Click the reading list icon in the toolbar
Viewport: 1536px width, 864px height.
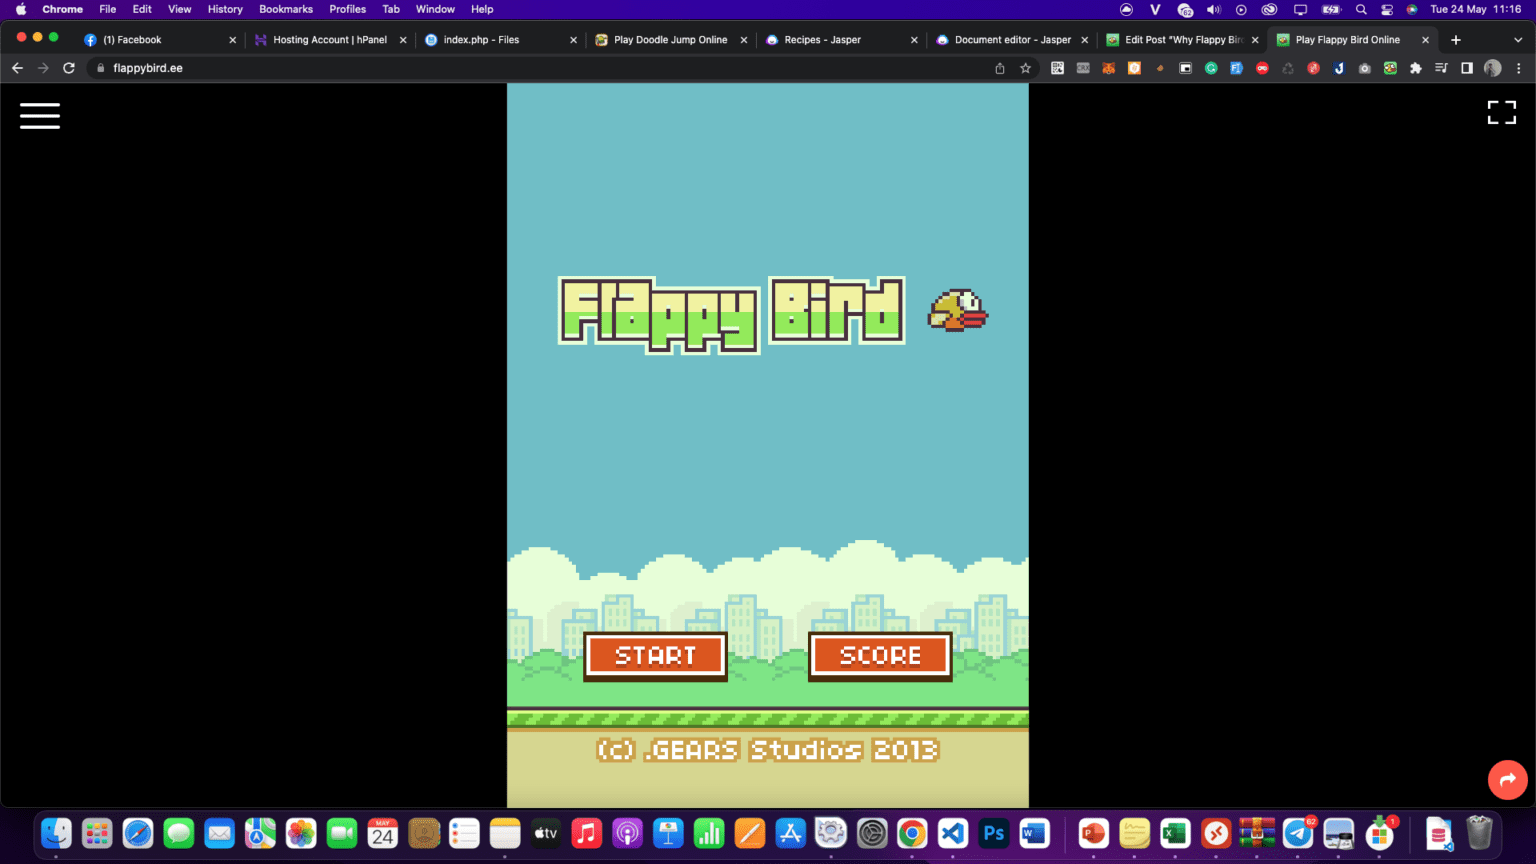pos(1441,68)
